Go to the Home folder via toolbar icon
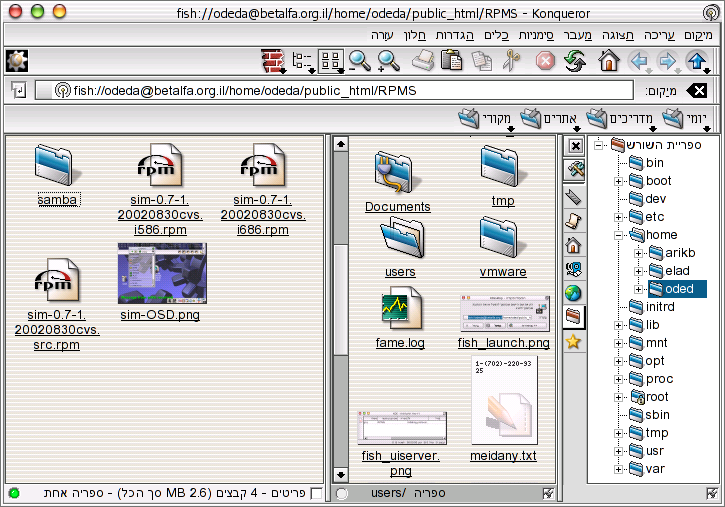This screenshot has height=507, width=725. pos(608,61)
